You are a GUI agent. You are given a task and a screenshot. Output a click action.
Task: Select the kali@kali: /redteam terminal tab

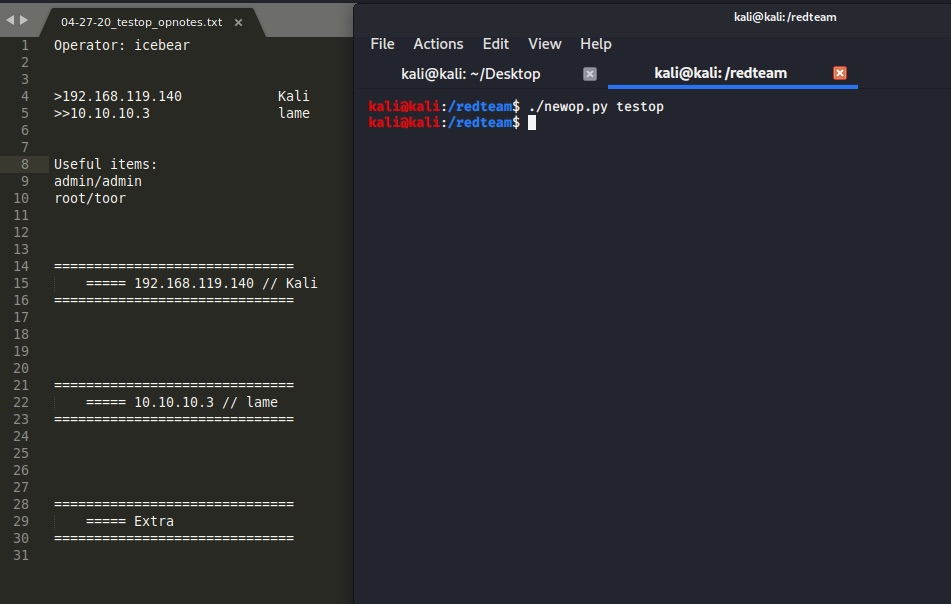[721, 72]
